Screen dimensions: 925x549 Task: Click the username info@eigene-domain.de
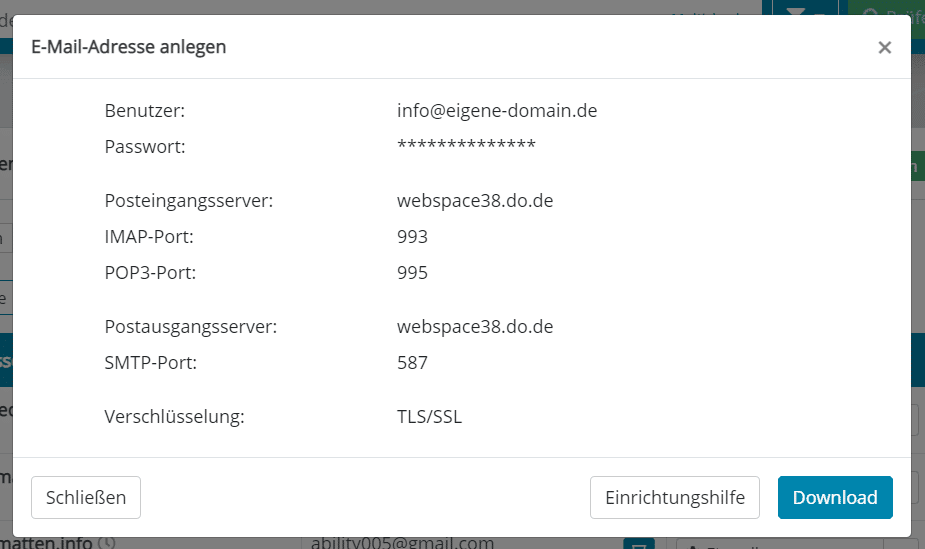[497, 111]
